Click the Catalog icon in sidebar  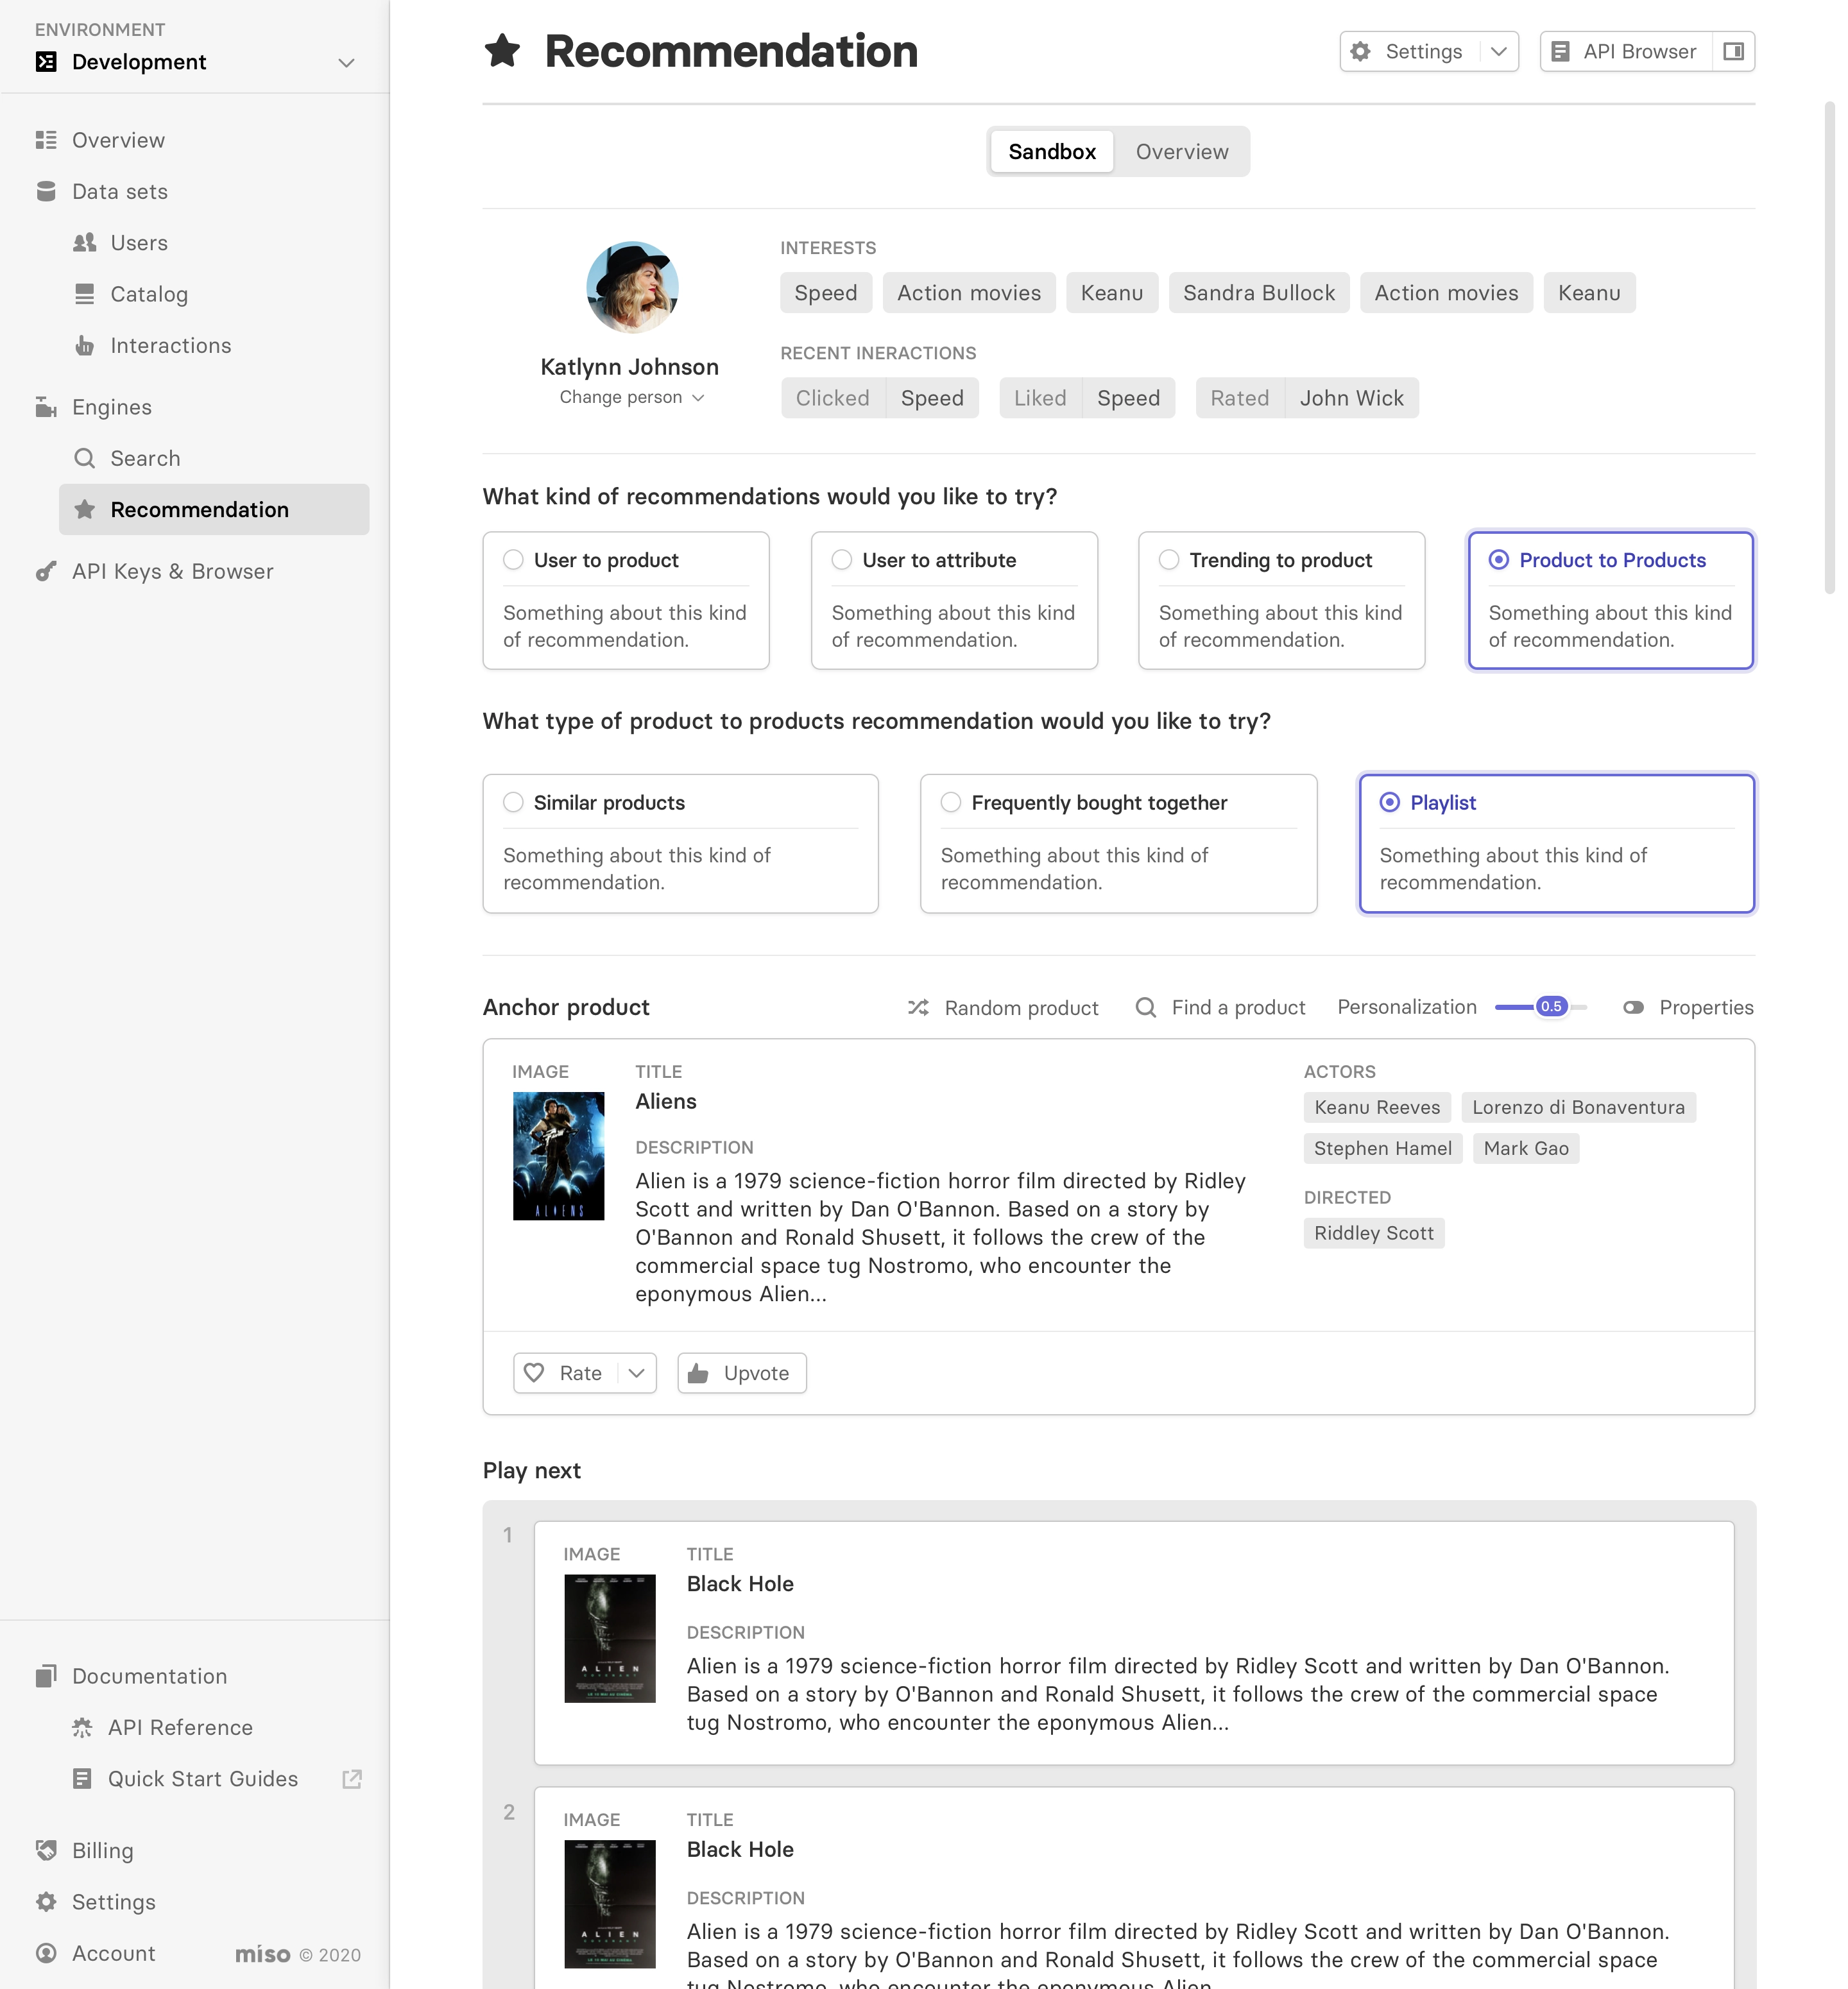click(x=85, y=294)
